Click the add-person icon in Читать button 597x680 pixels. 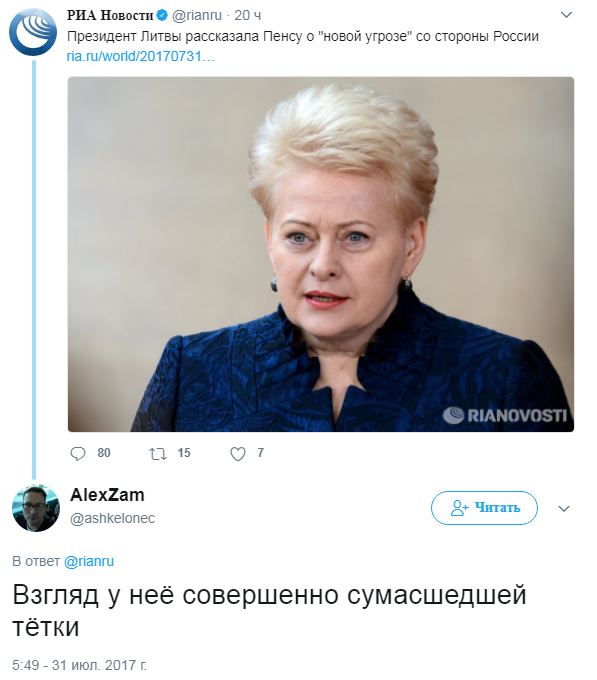pos(460,508)
